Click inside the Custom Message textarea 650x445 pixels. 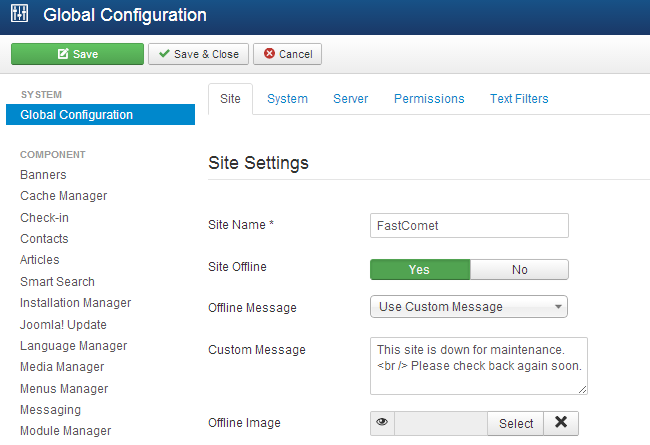(x=478, y=365)
